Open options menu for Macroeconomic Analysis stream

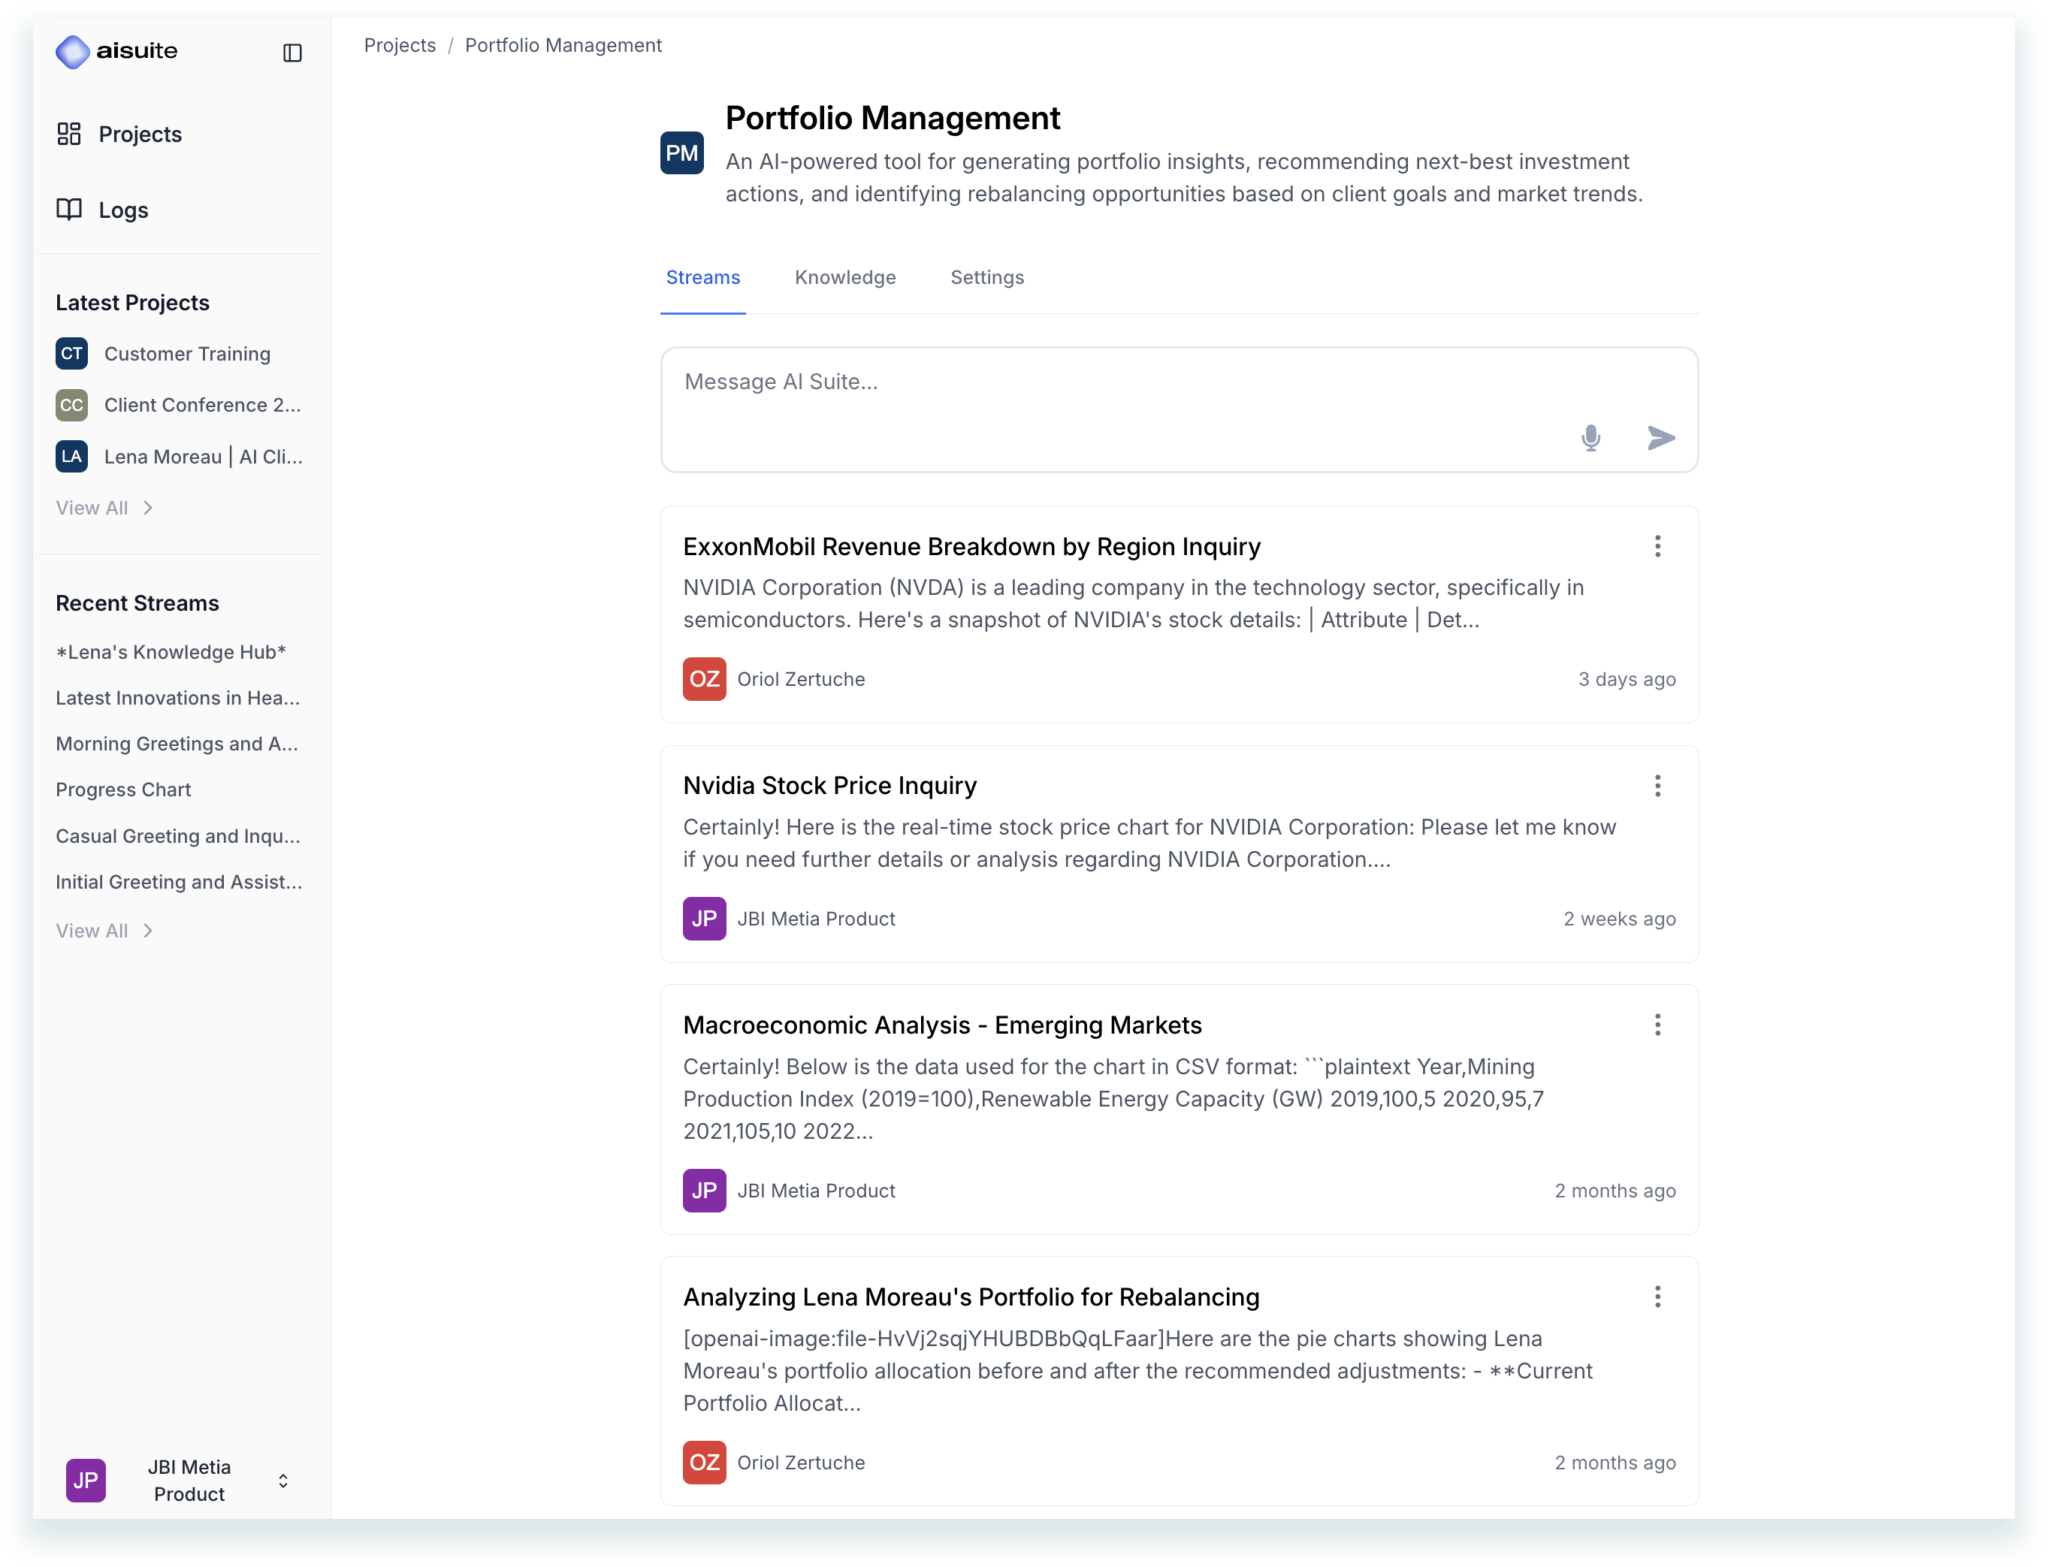click(x=1657, y=1025)
